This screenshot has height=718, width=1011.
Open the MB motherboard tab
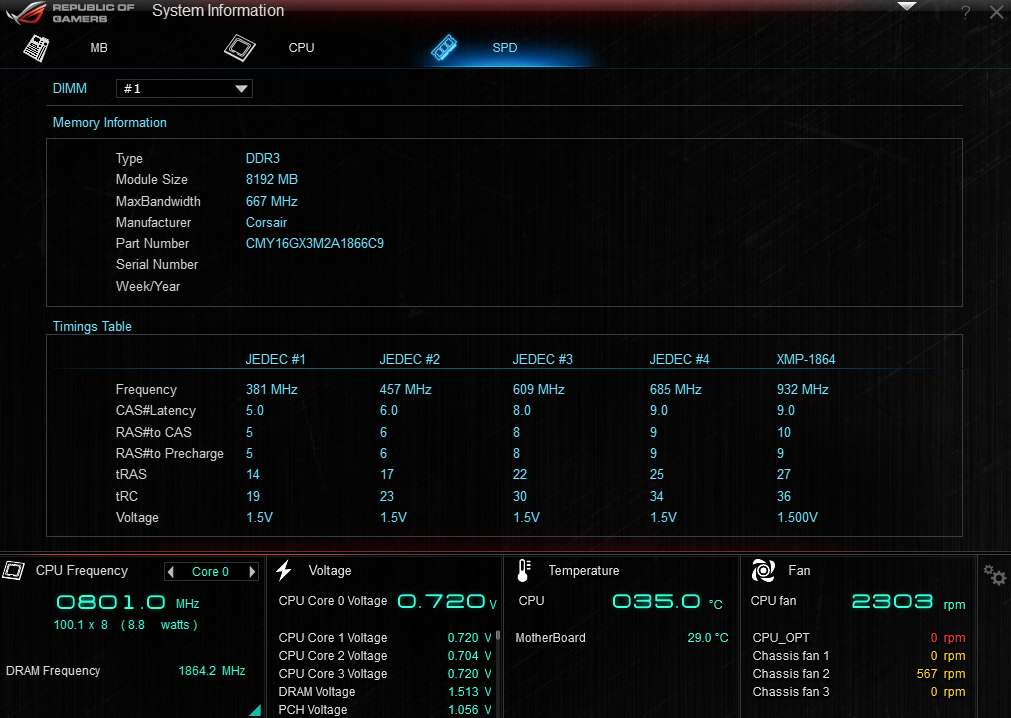[99, 48]
